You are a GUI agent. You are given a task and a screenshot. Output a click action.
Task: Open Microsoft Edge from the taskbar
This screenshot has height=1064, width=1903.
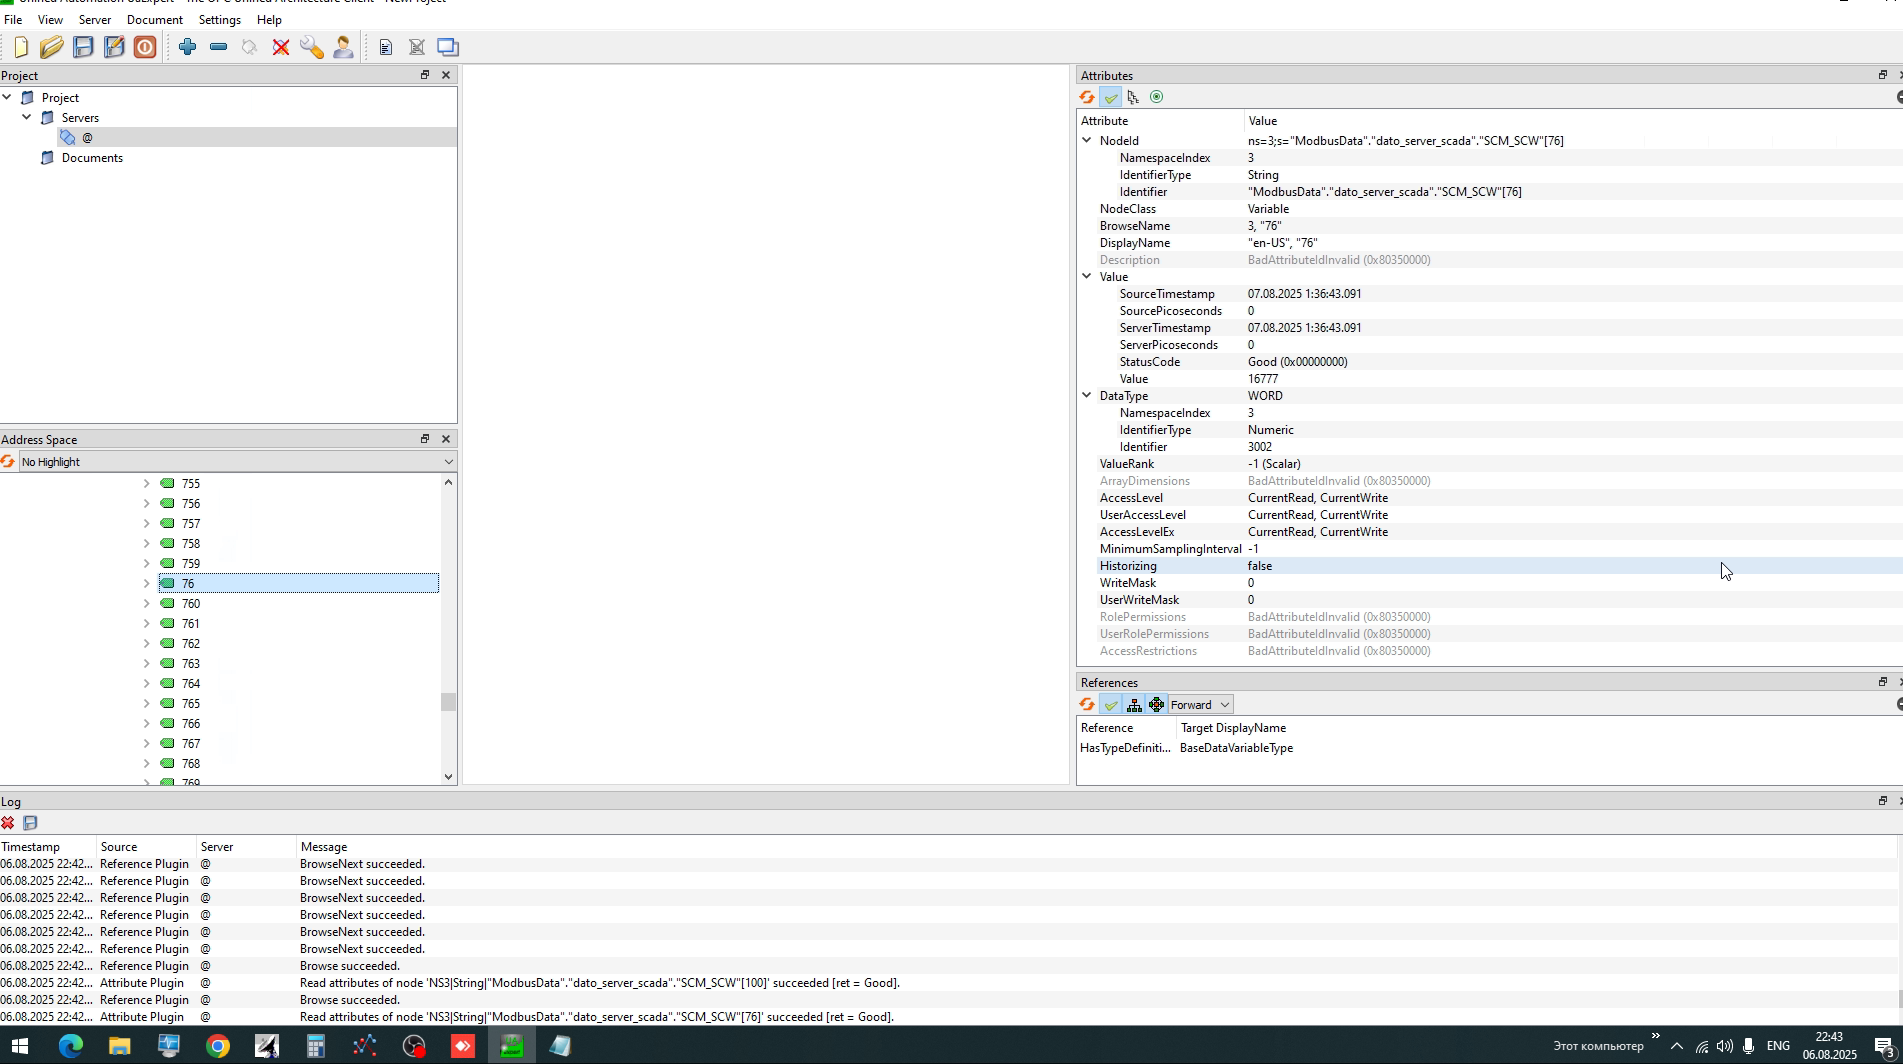click(70, 1046)
